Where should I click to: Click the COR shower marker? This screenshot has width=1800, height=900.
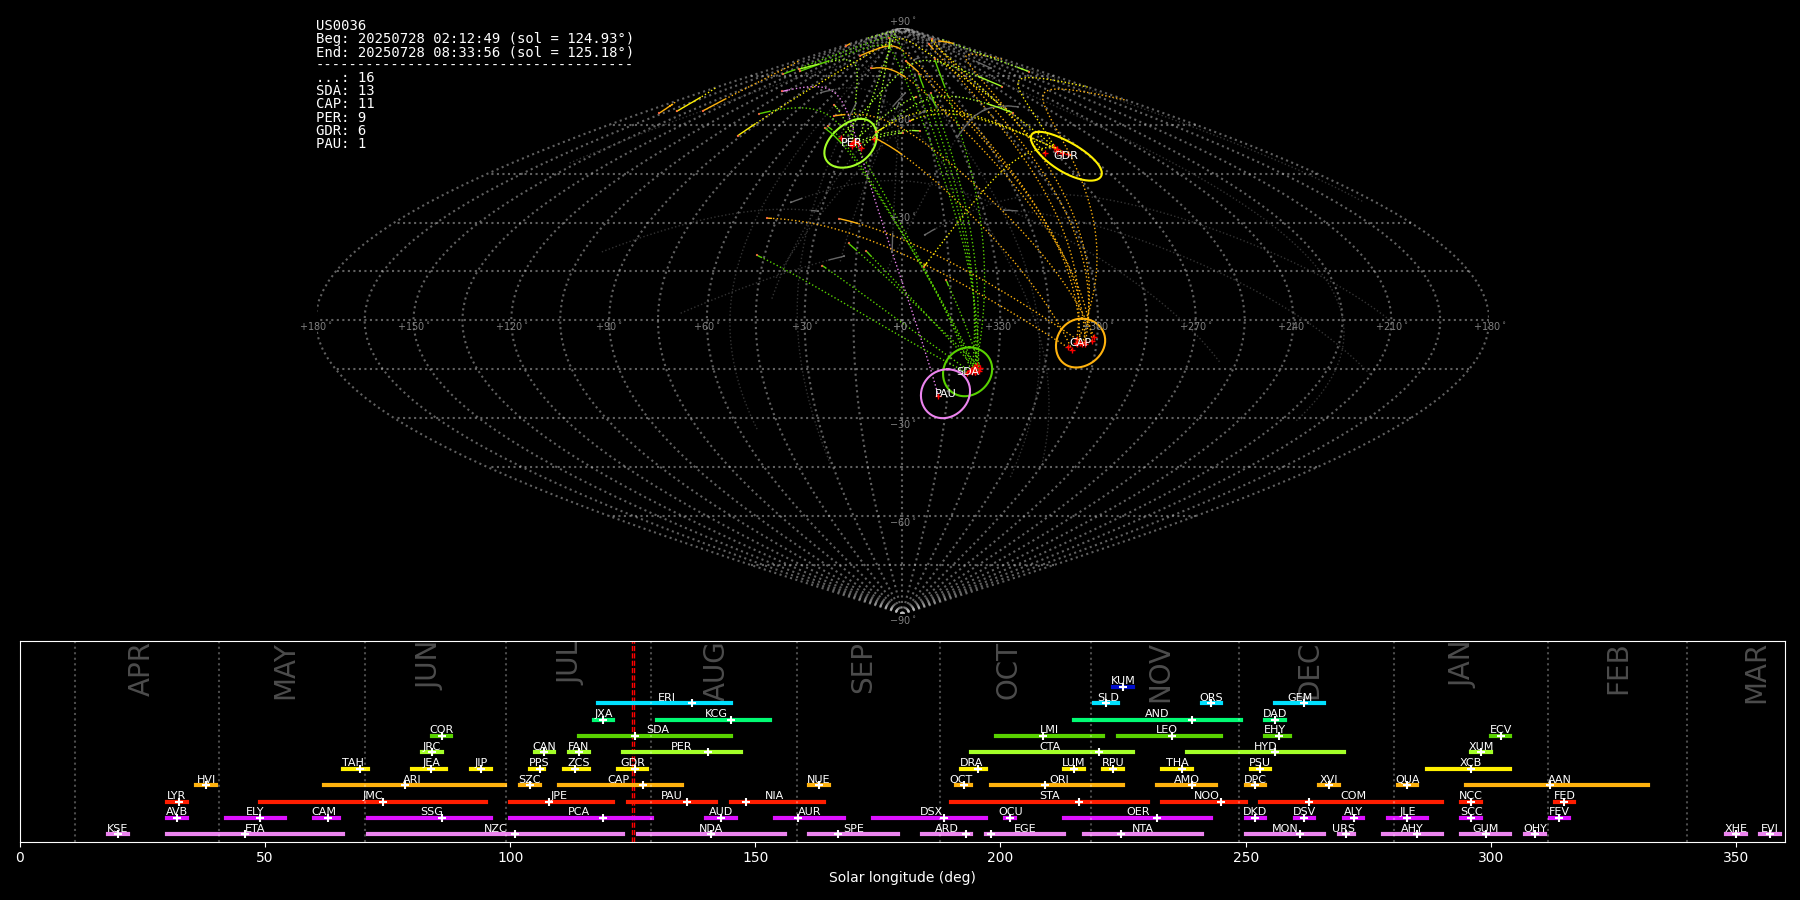click(441, 736)
